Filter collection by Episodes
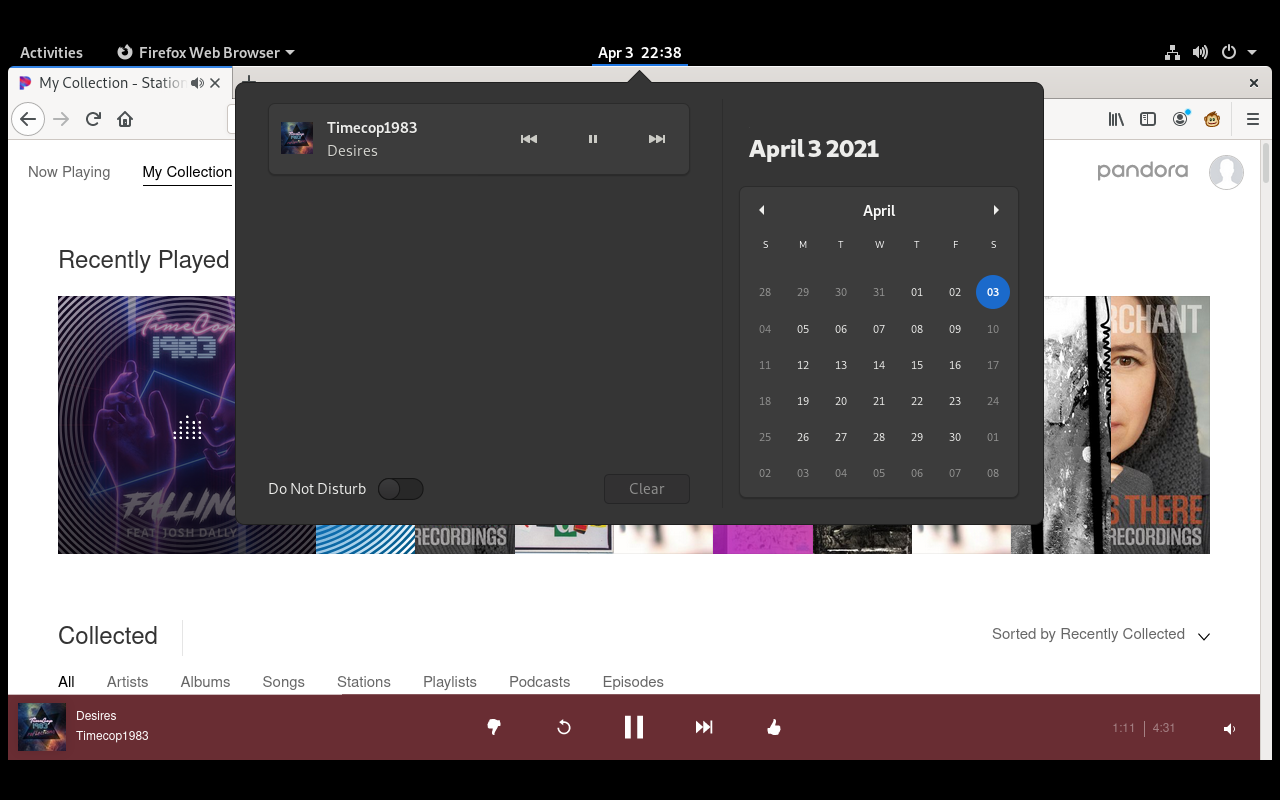 (x=633, y=682)
